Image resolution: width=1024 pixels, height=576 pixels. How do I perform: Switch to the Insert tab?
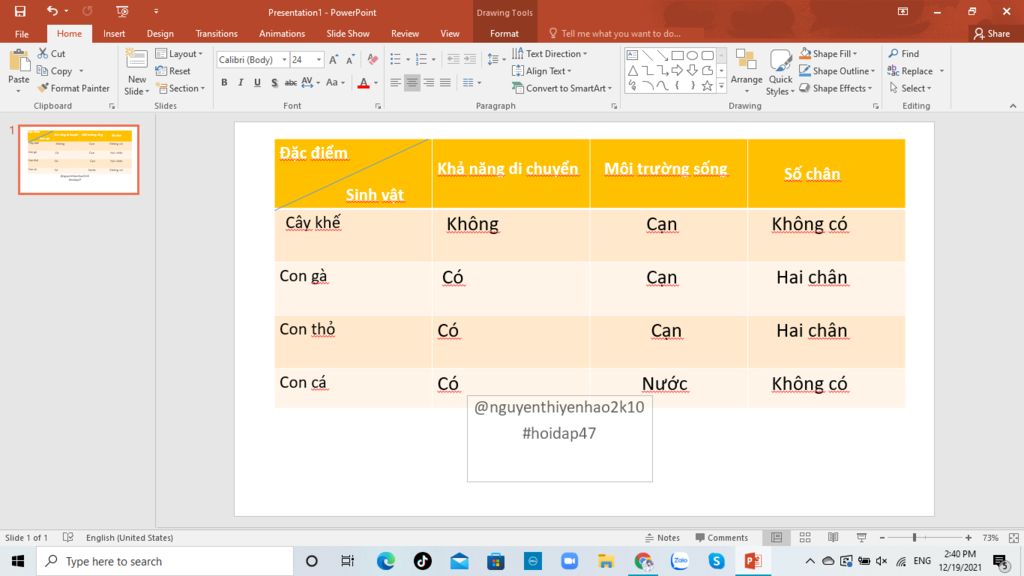pyautogui.click(x=114, y=33)
